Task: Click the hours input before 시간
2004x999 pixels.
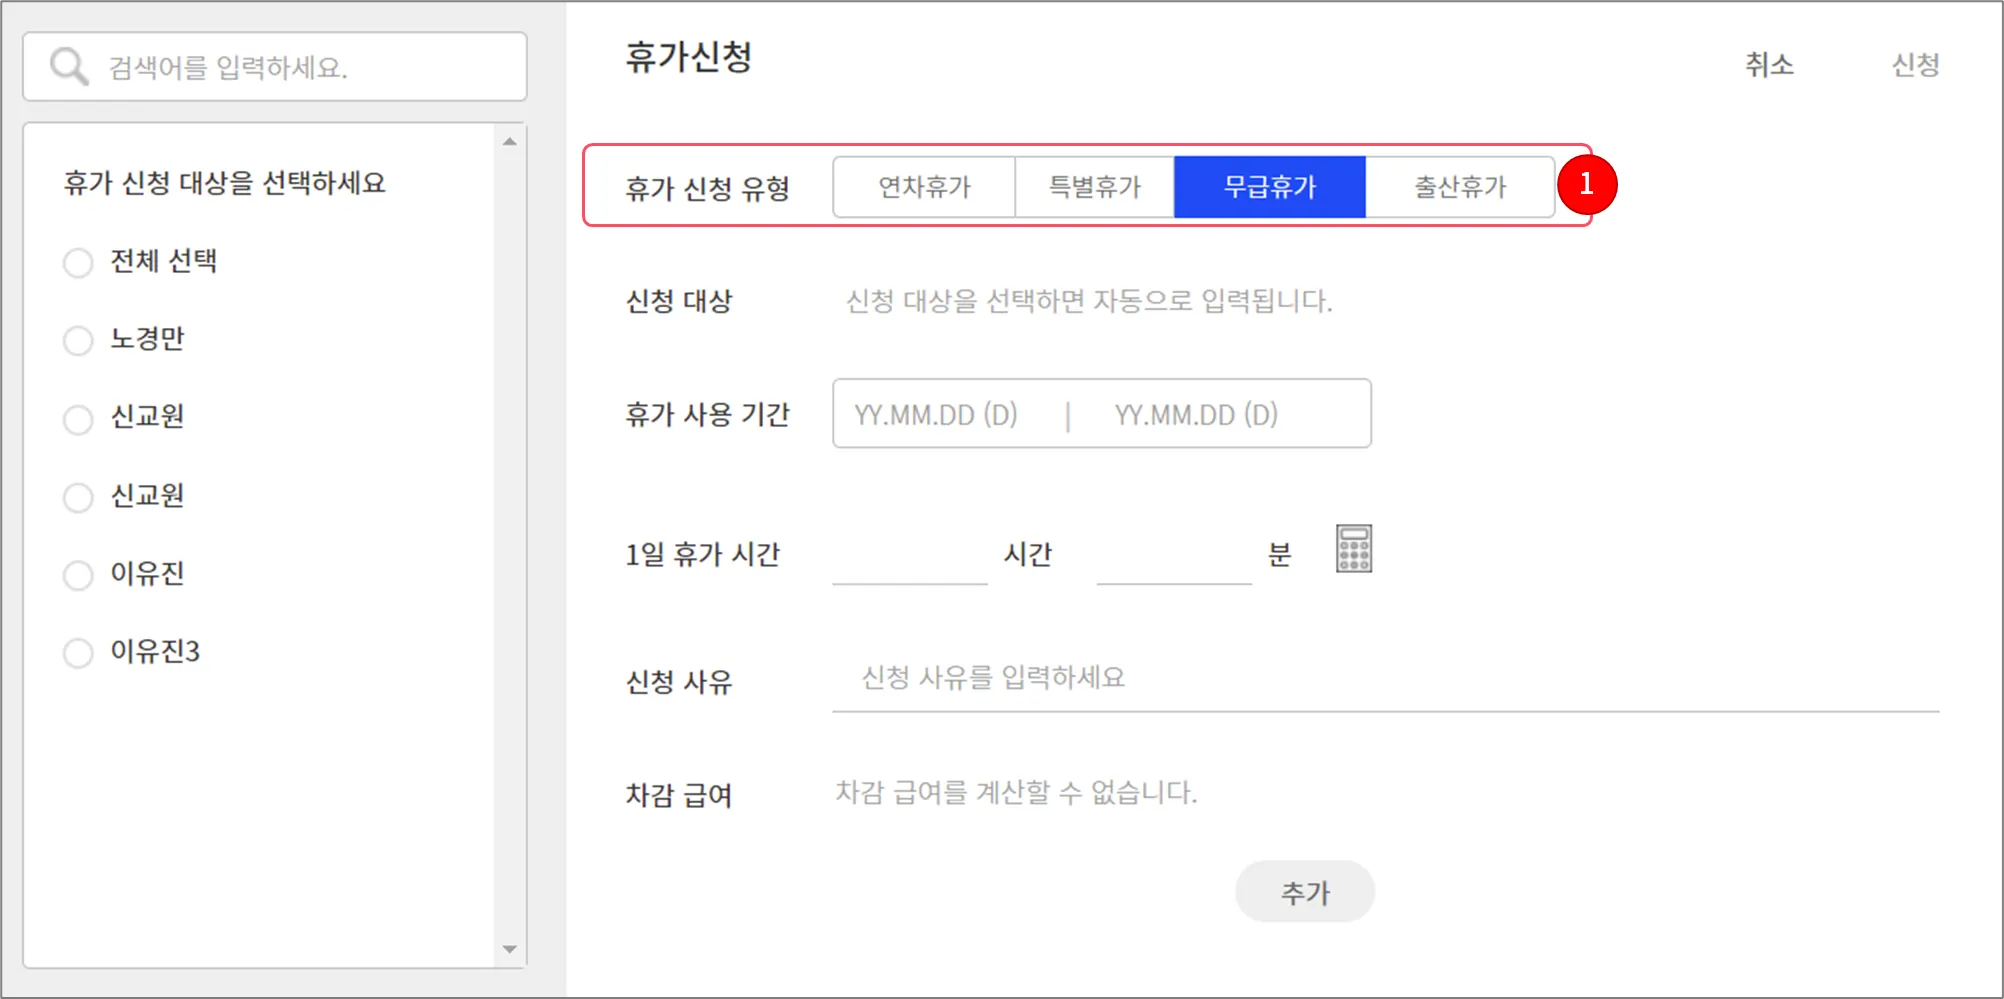Action: click(910, 555)
